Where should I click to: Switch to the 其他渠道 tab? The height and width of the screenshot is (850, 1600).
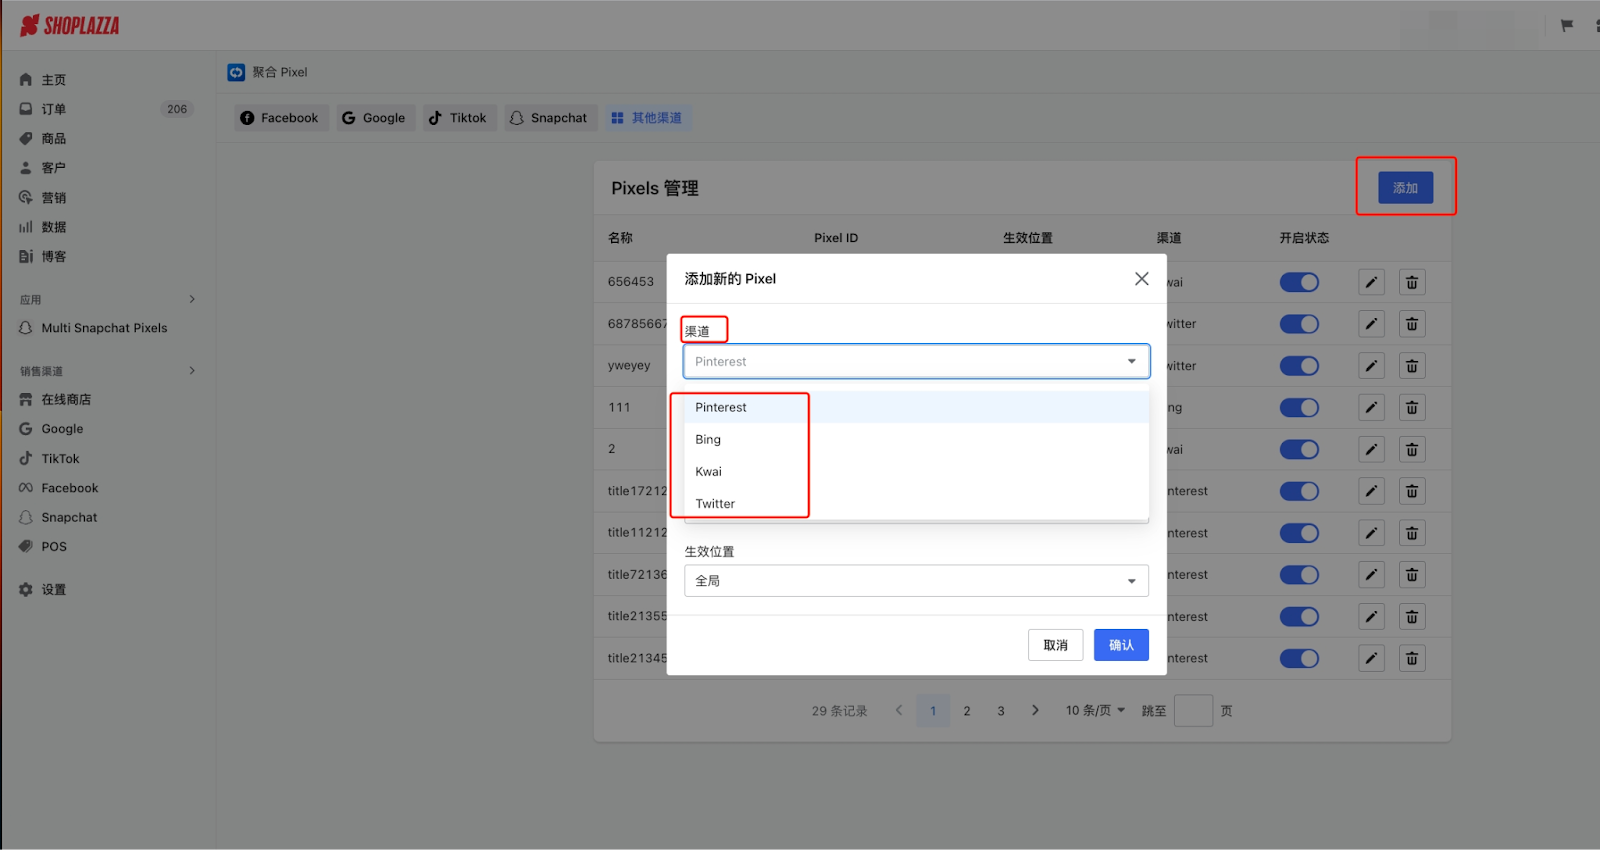tap(646, 118)
